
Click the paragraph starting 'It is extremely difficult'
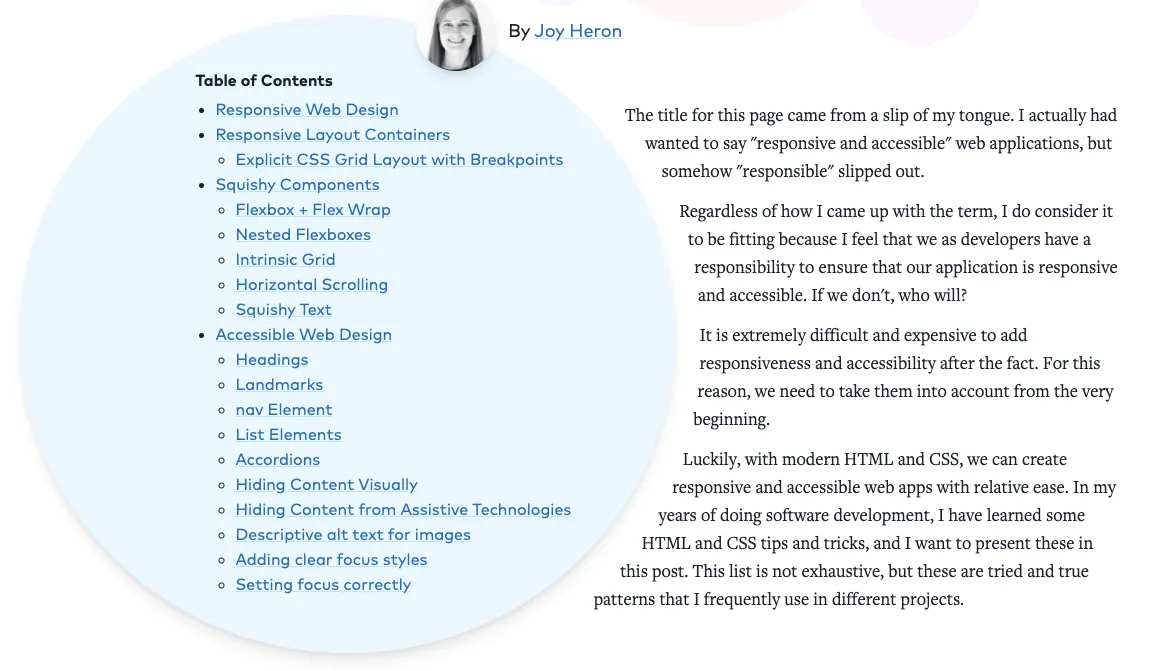click(x=904, y=377)
